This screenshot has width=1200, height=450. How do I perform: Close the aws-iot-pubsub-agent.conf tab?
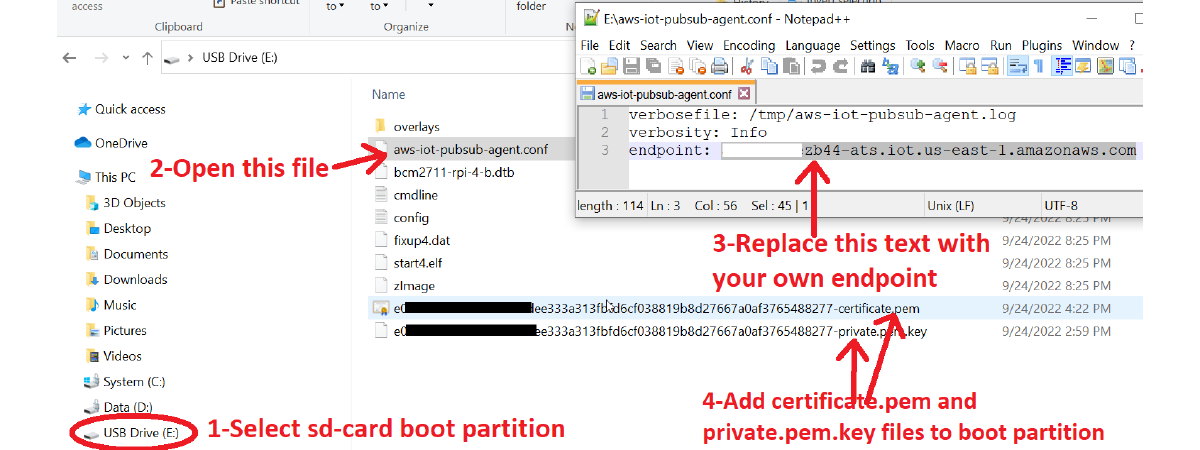pos(745,94)
